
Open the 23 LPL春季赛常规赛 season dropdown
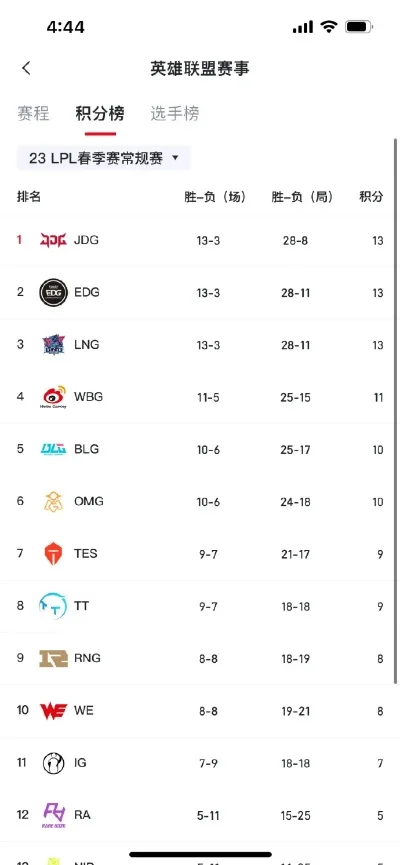(x=104, y=158)
